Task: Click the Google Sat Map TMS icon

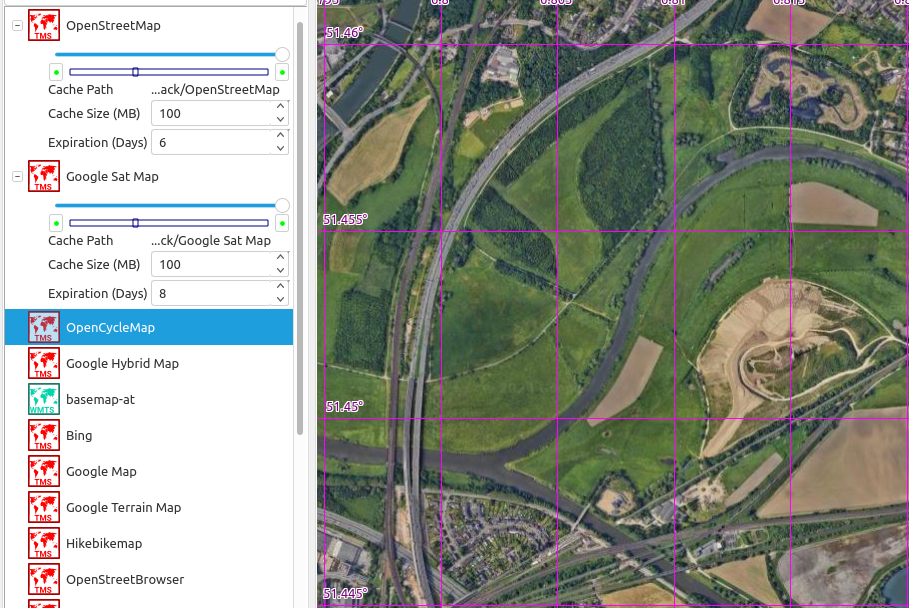Action: [x=43, y=176]
